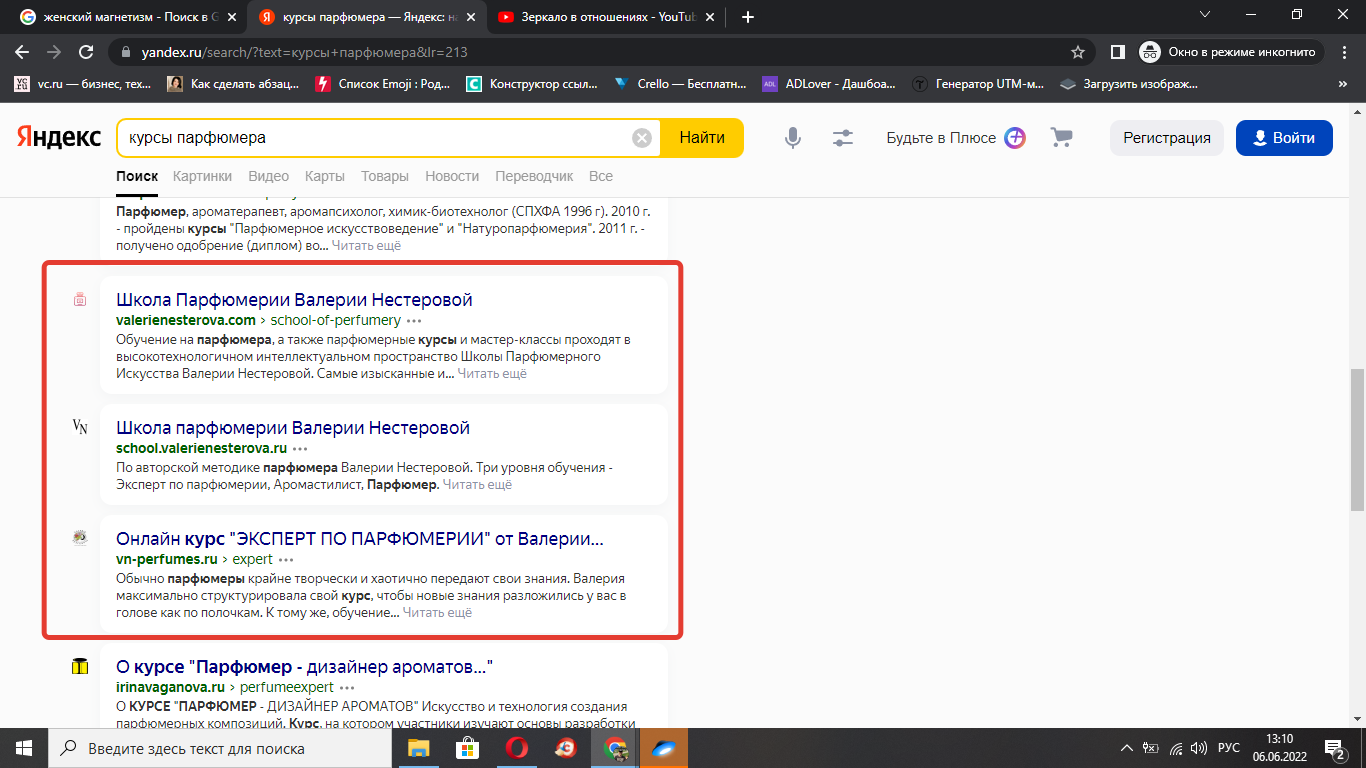This screenshot has height=768, width=1366.
Task: Open options menu for vn-perfumes.ru result
Action: click(286, 560)
